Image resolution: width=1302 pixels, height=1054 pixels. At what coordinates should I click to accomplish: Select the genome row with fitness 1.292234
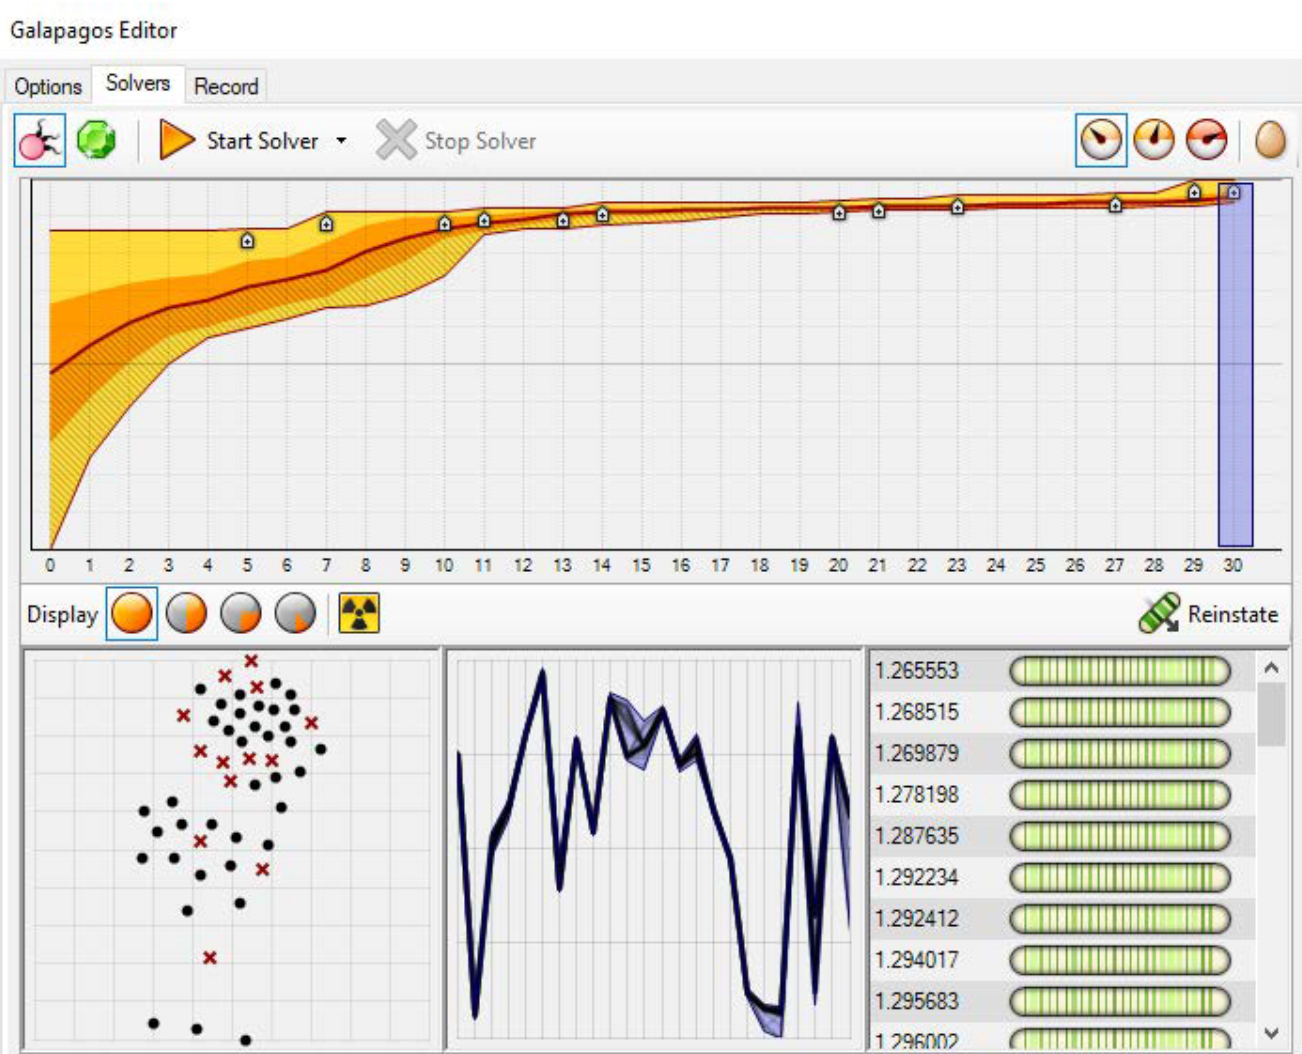(1062, 877)
